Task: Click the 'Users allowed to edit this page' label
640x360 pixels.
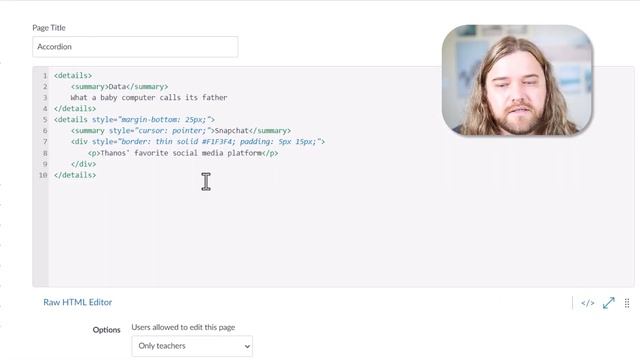Action: coord(183,327)
